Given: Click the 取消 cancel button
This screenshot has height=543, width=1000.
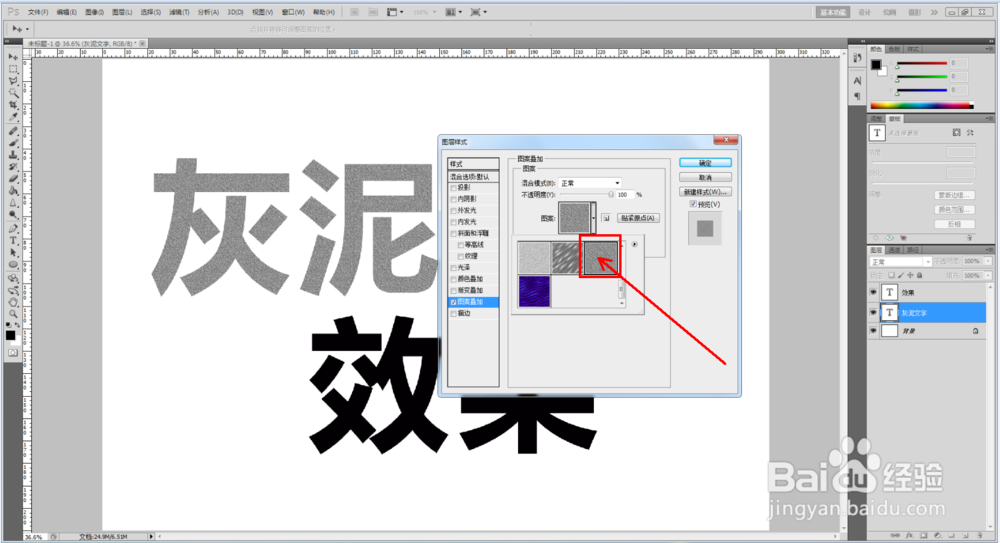Looking at the screenshot, I should click(x=705, y=177).
